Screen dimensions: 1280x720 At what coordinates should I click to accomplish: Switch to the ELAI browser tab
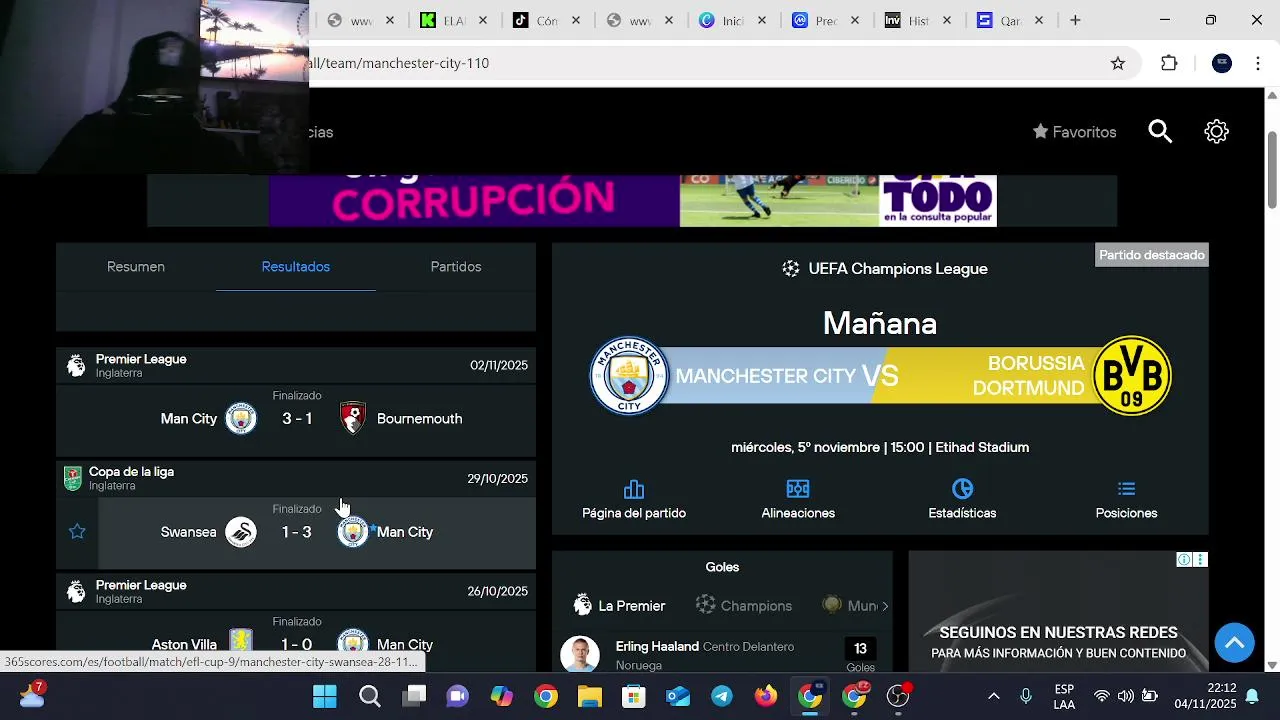tap(454, 20)
